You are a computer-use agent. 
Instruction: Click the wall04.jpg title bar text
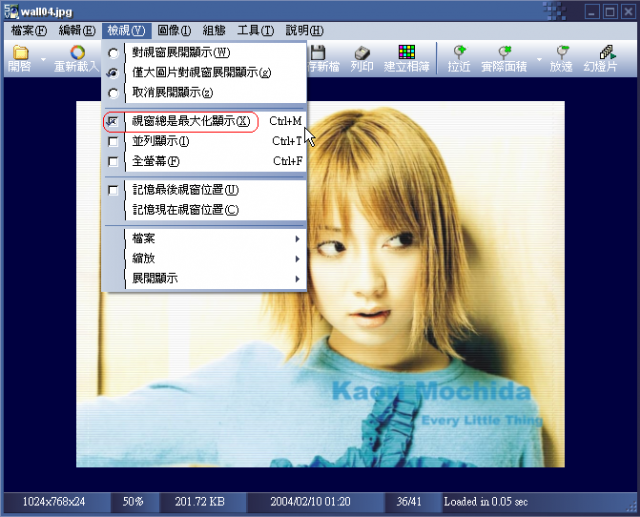pyautogui.click(x=47, y=12)
